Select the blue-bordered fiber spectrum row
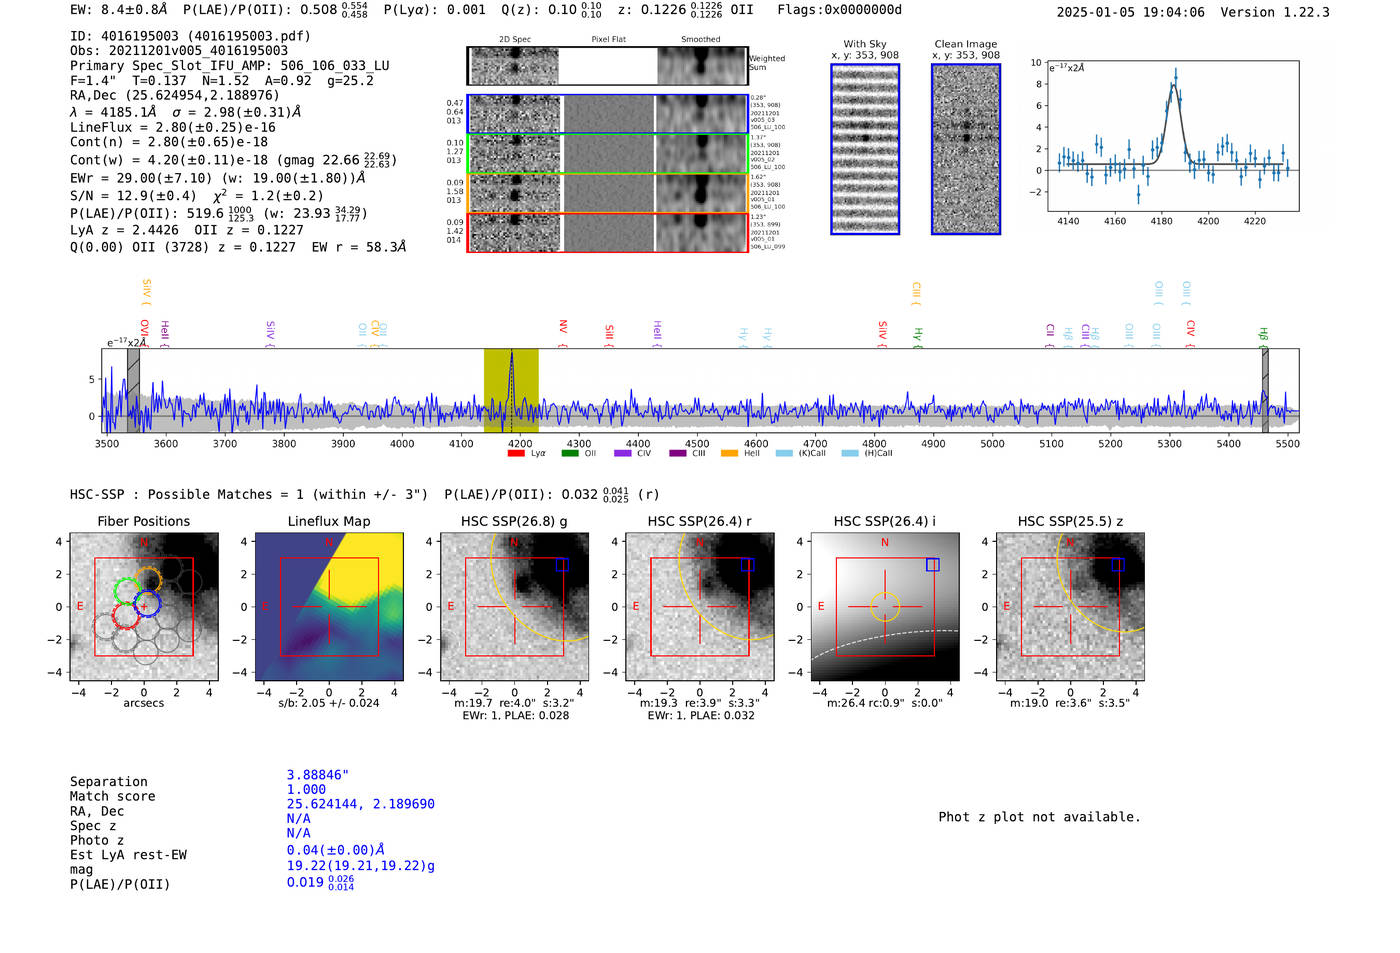Viewport: 1400px width, 953px height. pyautogui.click(x=607, y=114)
